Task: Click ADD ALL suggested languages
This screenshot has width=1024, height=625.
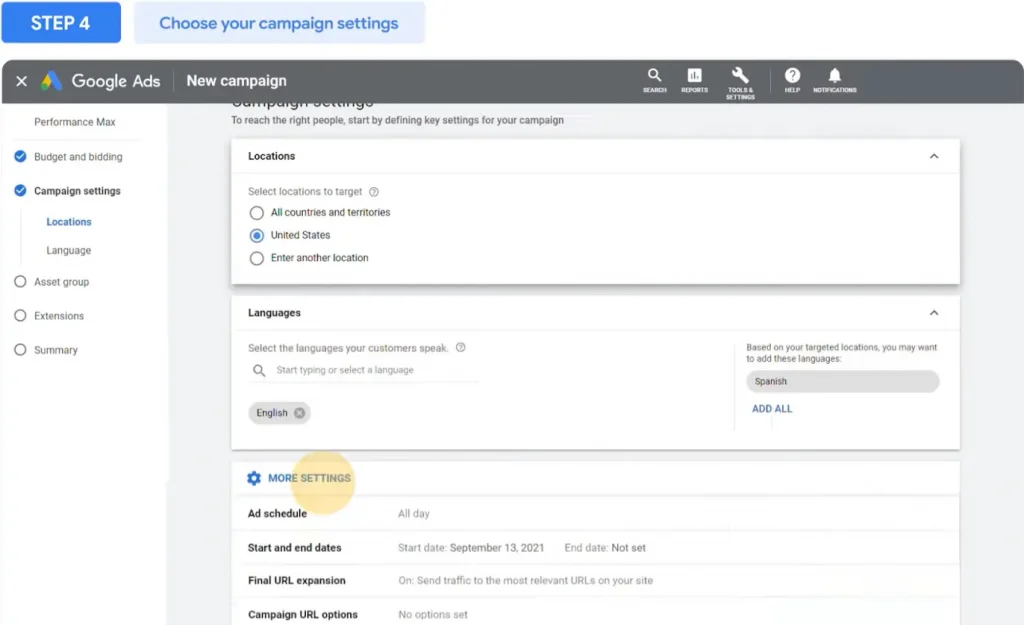Action: 772,409
